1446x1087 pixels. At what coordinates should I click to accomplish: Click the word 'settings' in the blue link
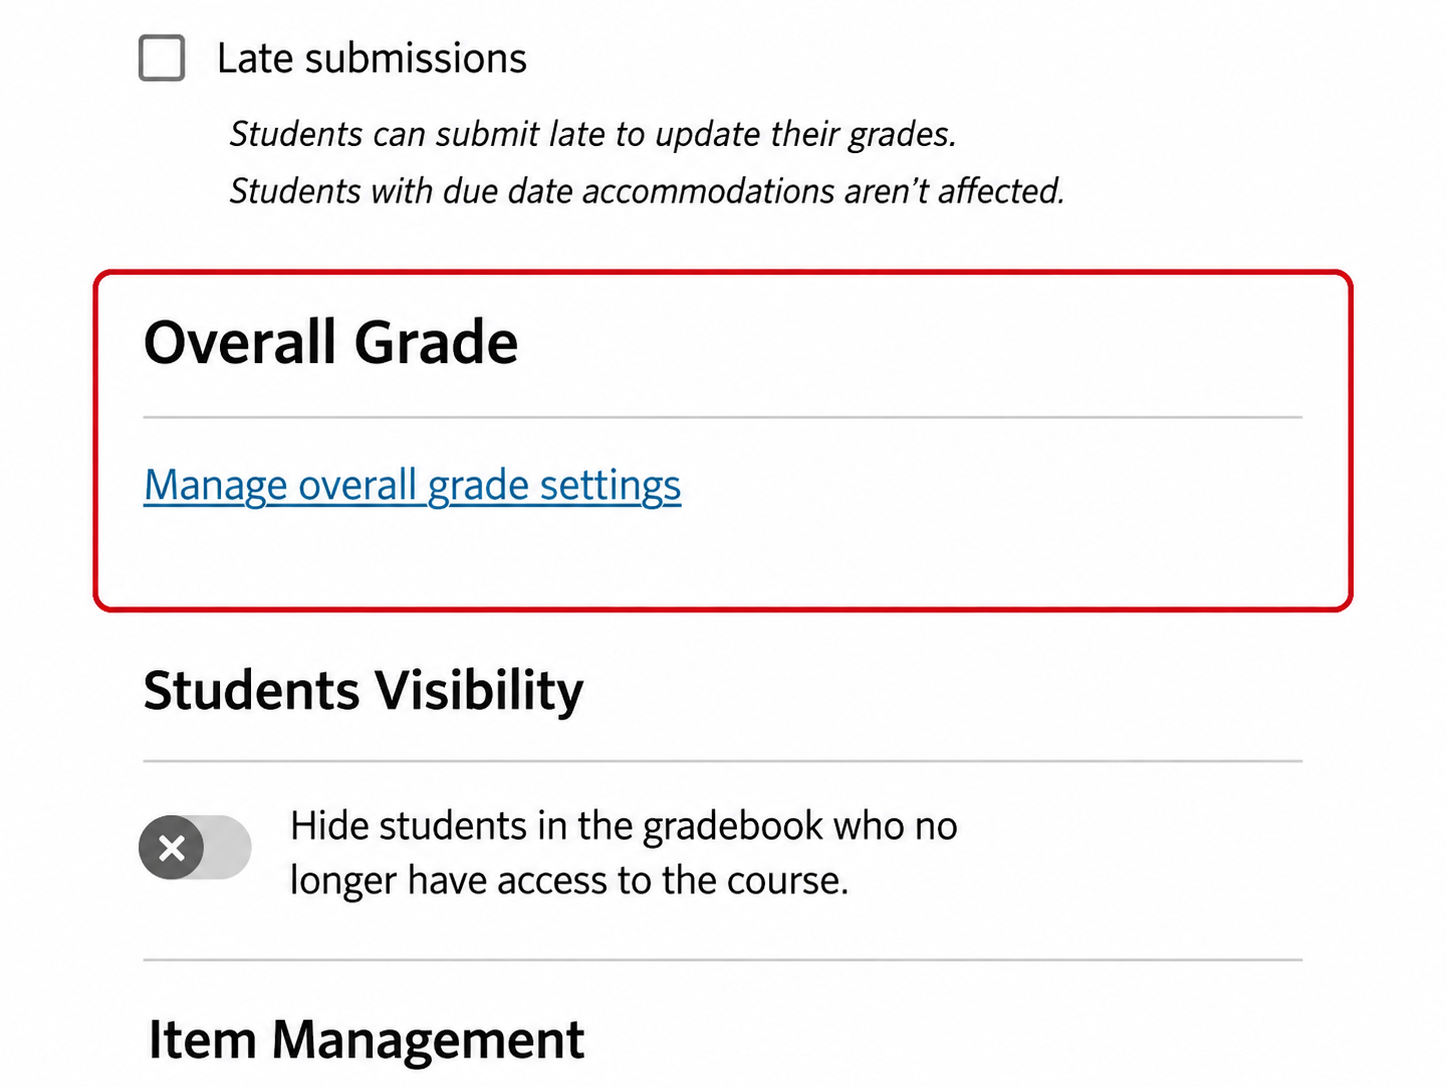coord(611,486)
